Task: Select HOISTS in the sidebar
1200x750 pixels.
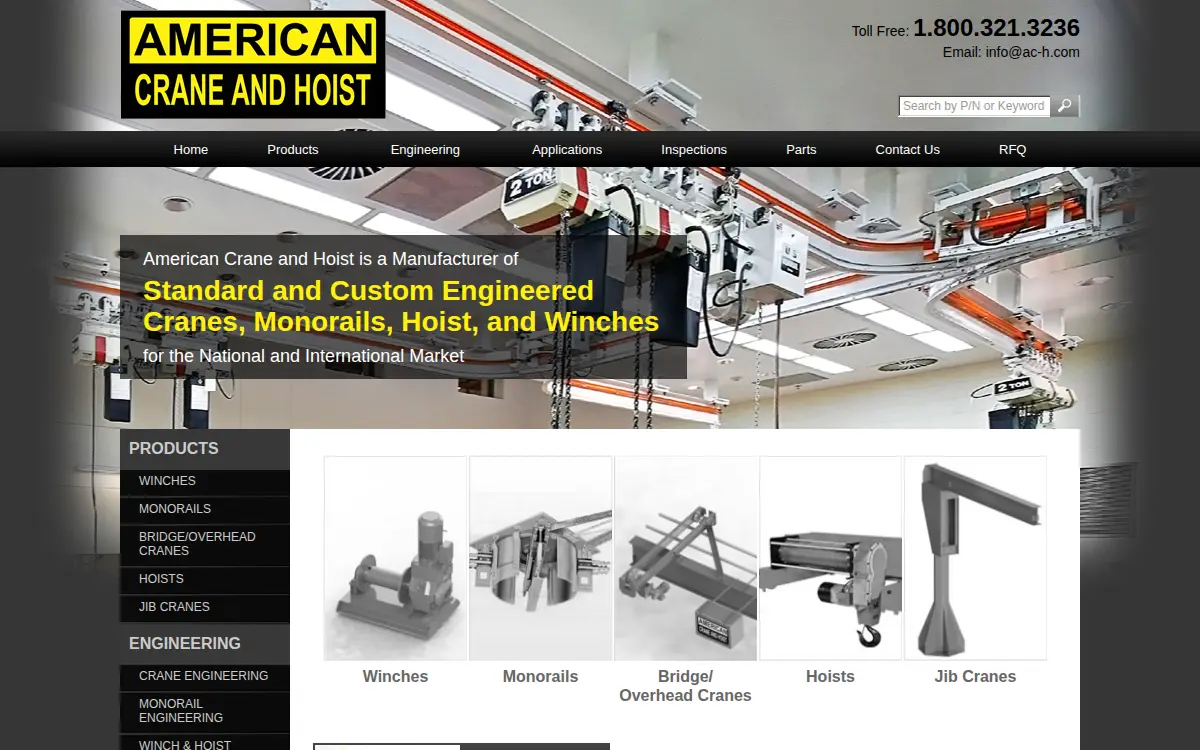Action: point(205,579)
